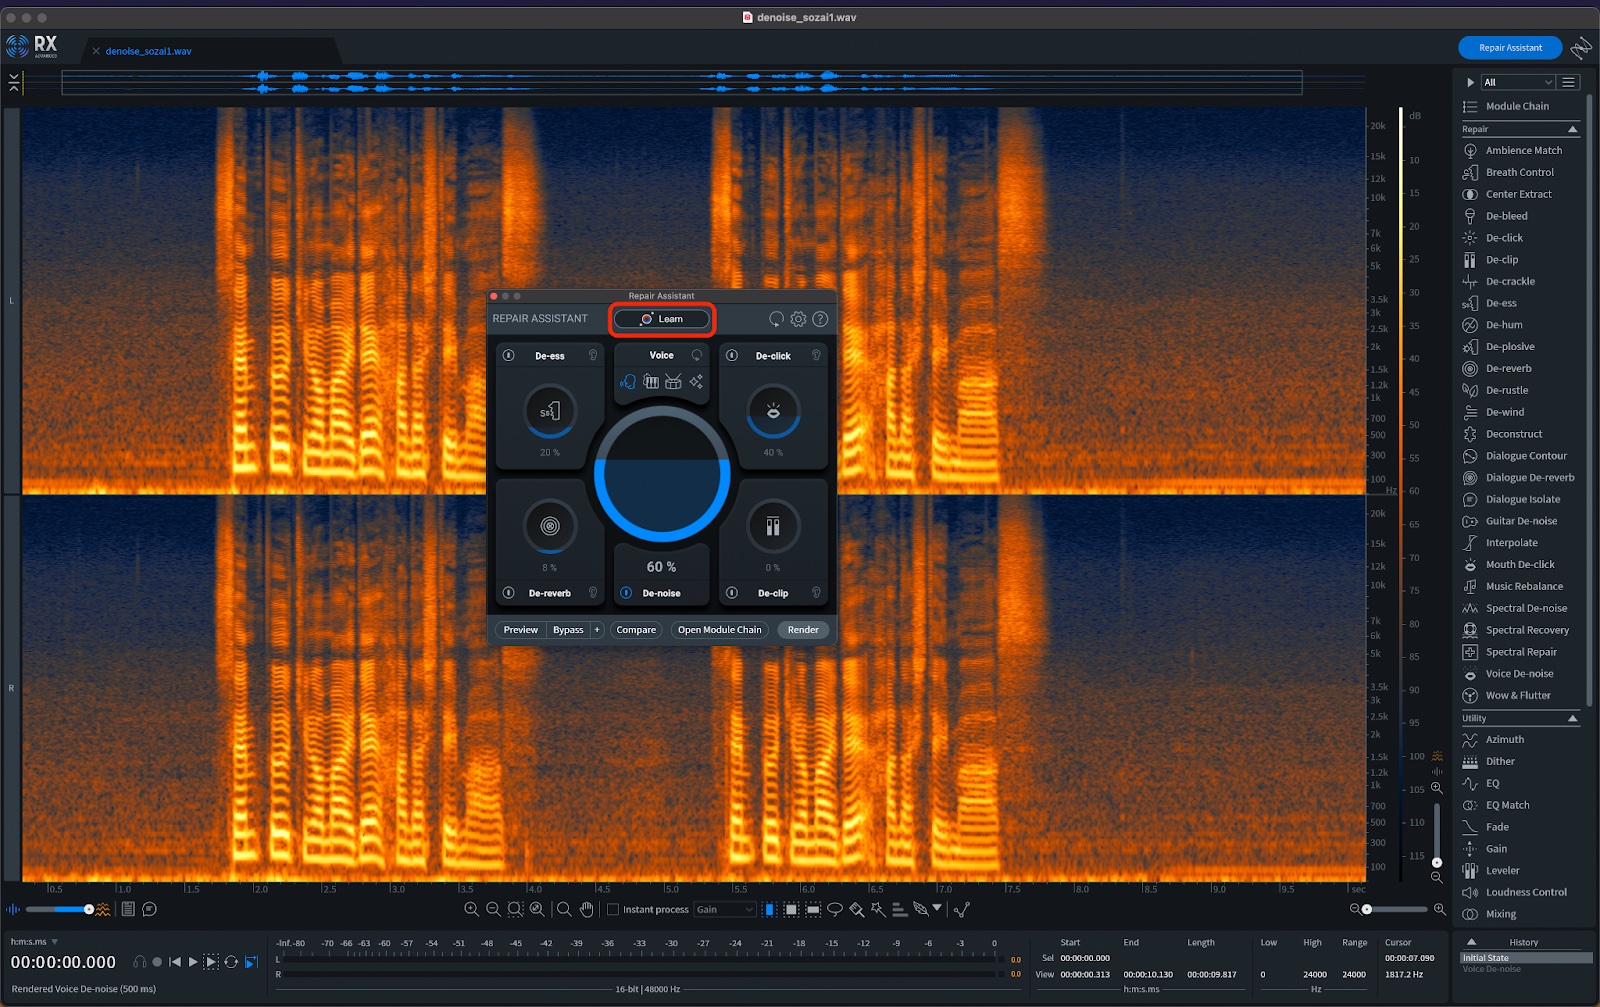The height and width of the screenshot is (1007, 1600).
Task: Disable De-noise power button
Action: click(626, 593)
